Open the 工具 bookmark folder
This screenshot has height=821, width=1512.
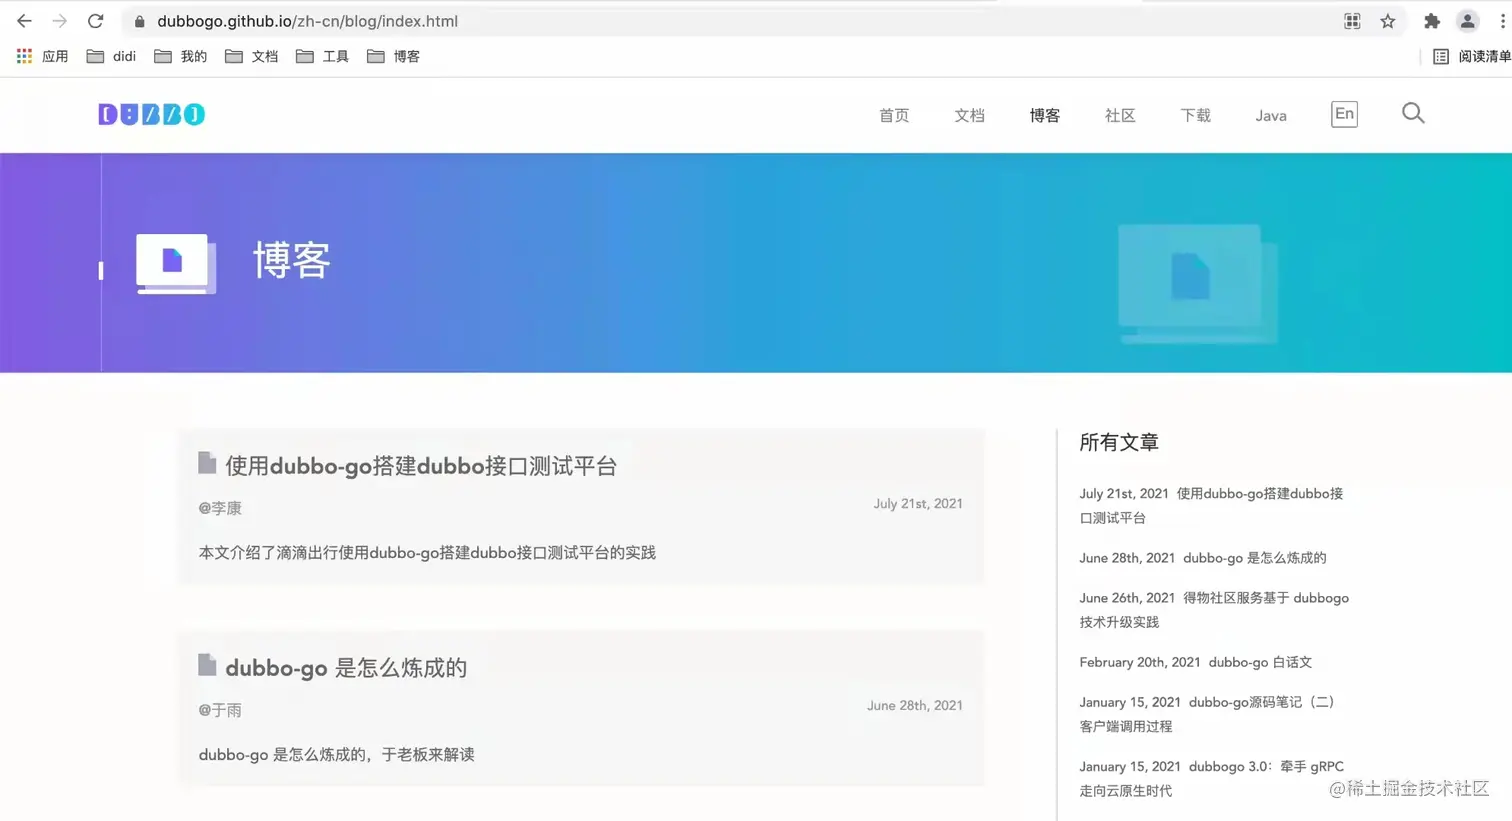coord(323,57)
